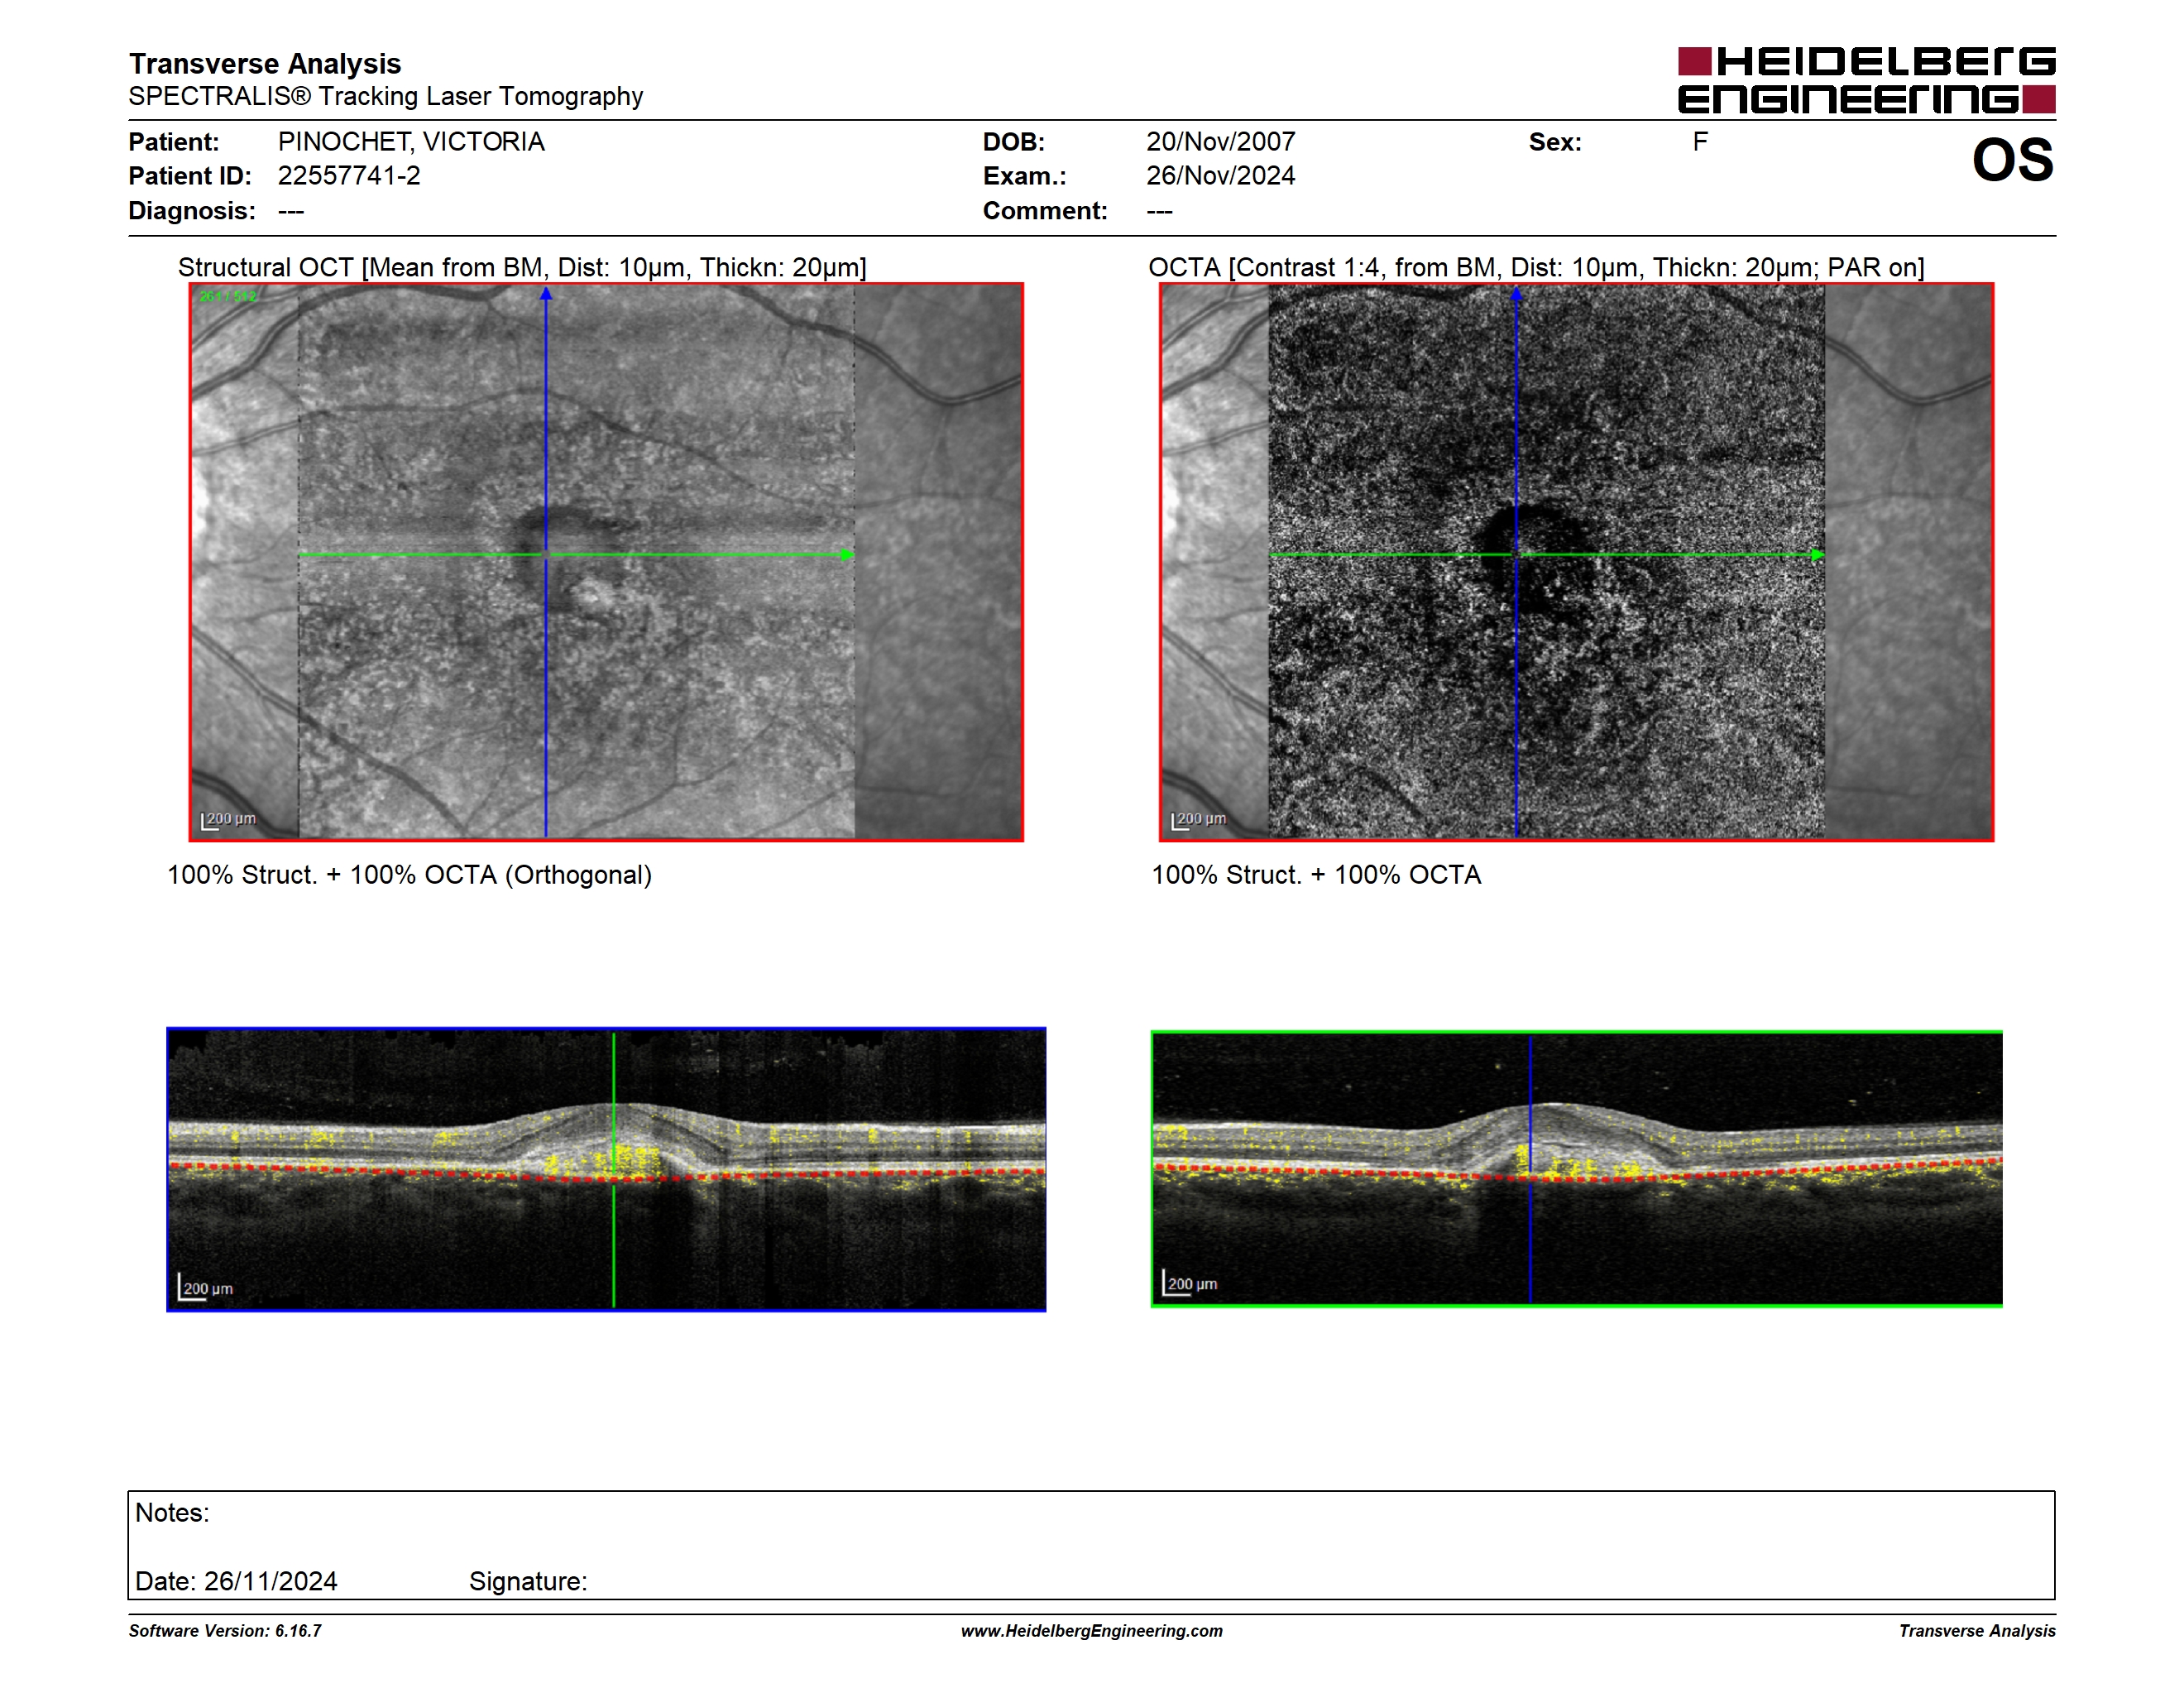Click the Sex value 'F'
Viewport: 2184px width, 1688px height.
(x=1700, y=142)
